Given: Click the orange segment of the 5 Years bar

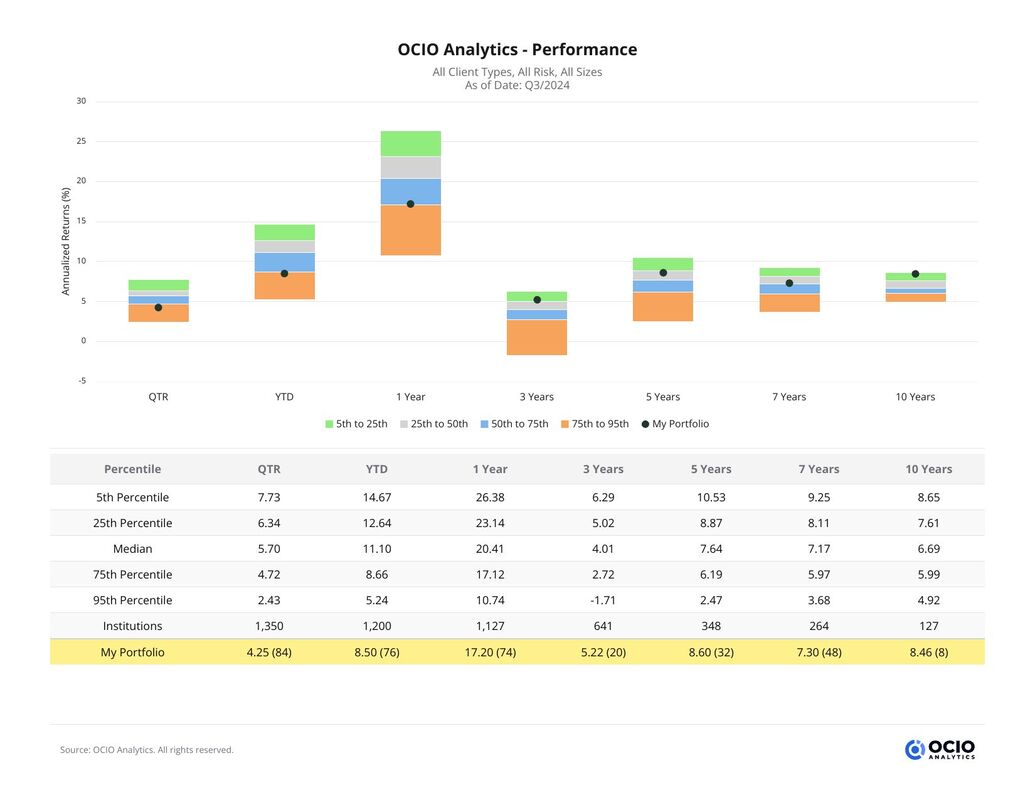Looking at the screenshot, I should coord(663,307).
